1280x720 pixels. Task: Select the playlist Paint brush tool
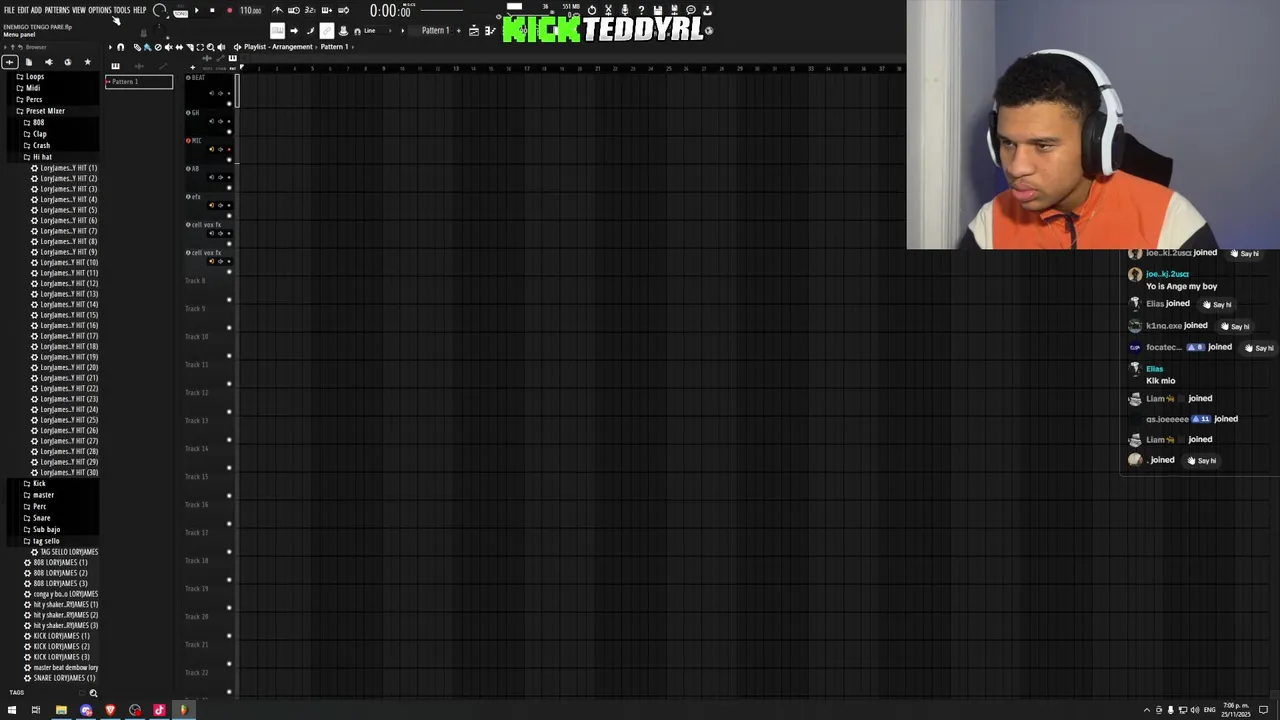pyautogui.click(x=147, y=47)
